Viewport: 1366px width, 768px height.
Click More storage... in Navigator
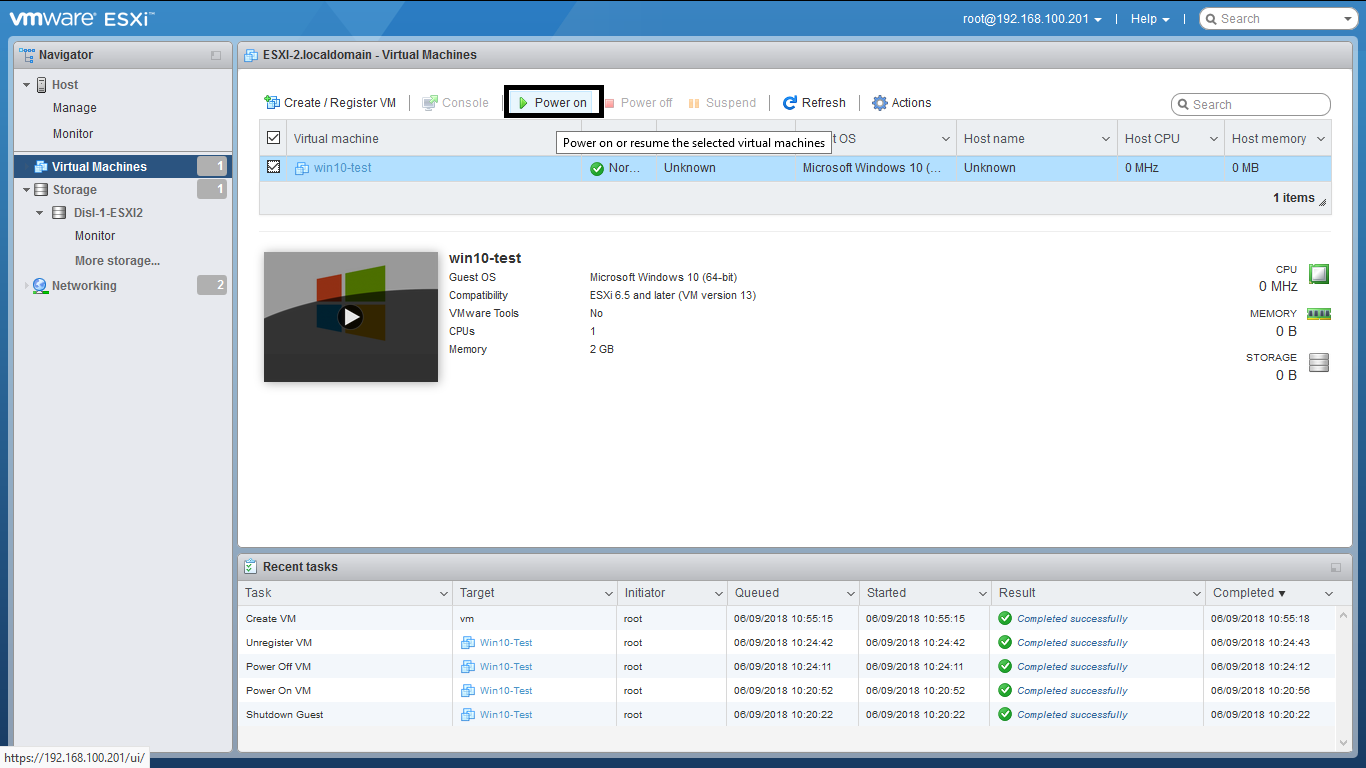pyautogui.click(x=117, y=261)
